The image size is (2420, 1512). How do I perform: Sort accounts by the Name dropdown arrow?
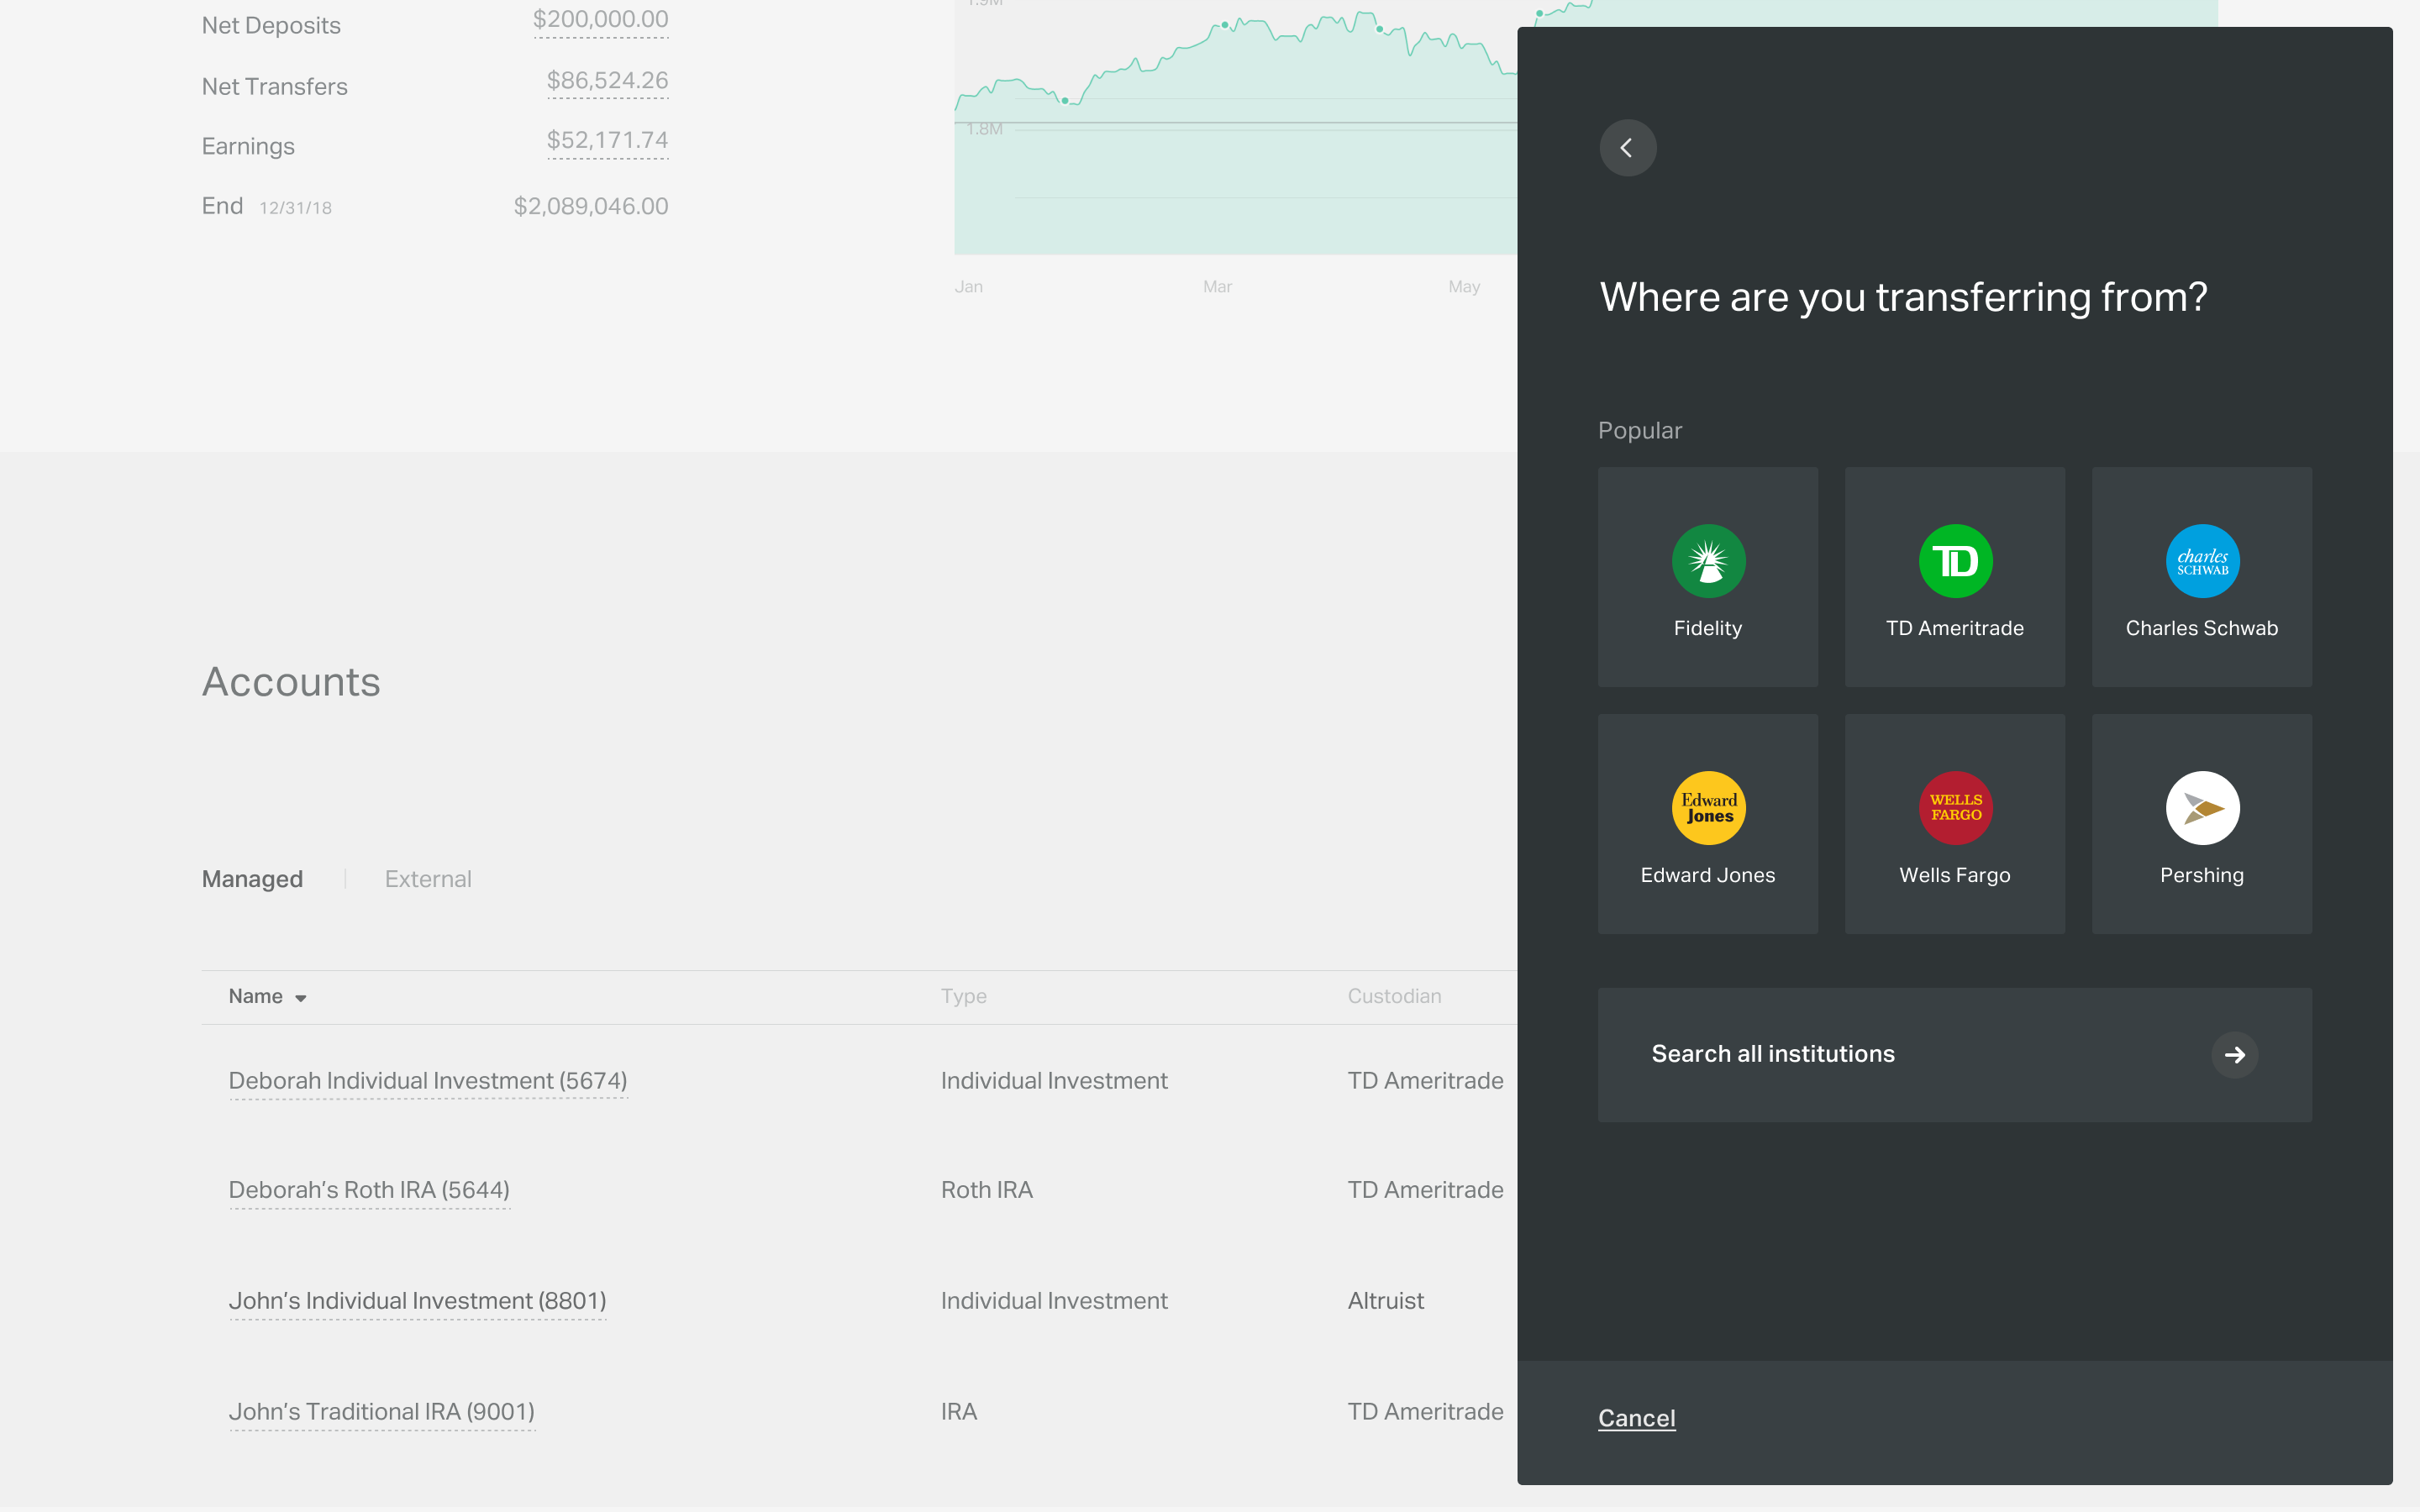click(x=301, y=998)
